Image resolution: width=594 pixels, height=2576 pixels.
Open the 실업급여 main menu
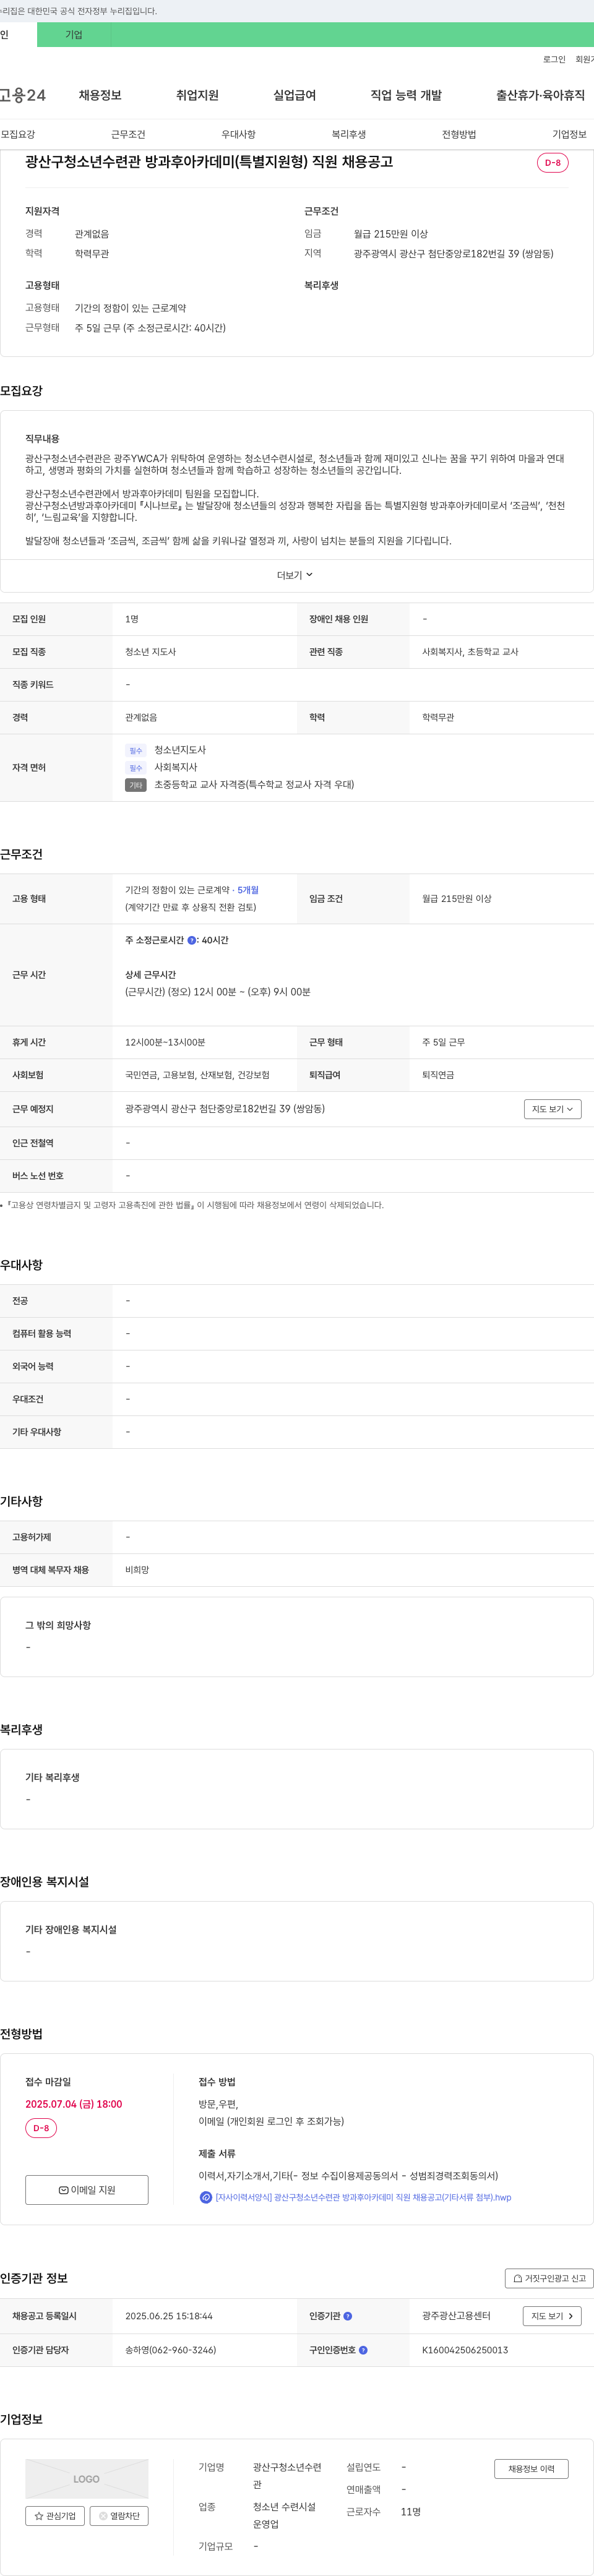tap(294, 95)
